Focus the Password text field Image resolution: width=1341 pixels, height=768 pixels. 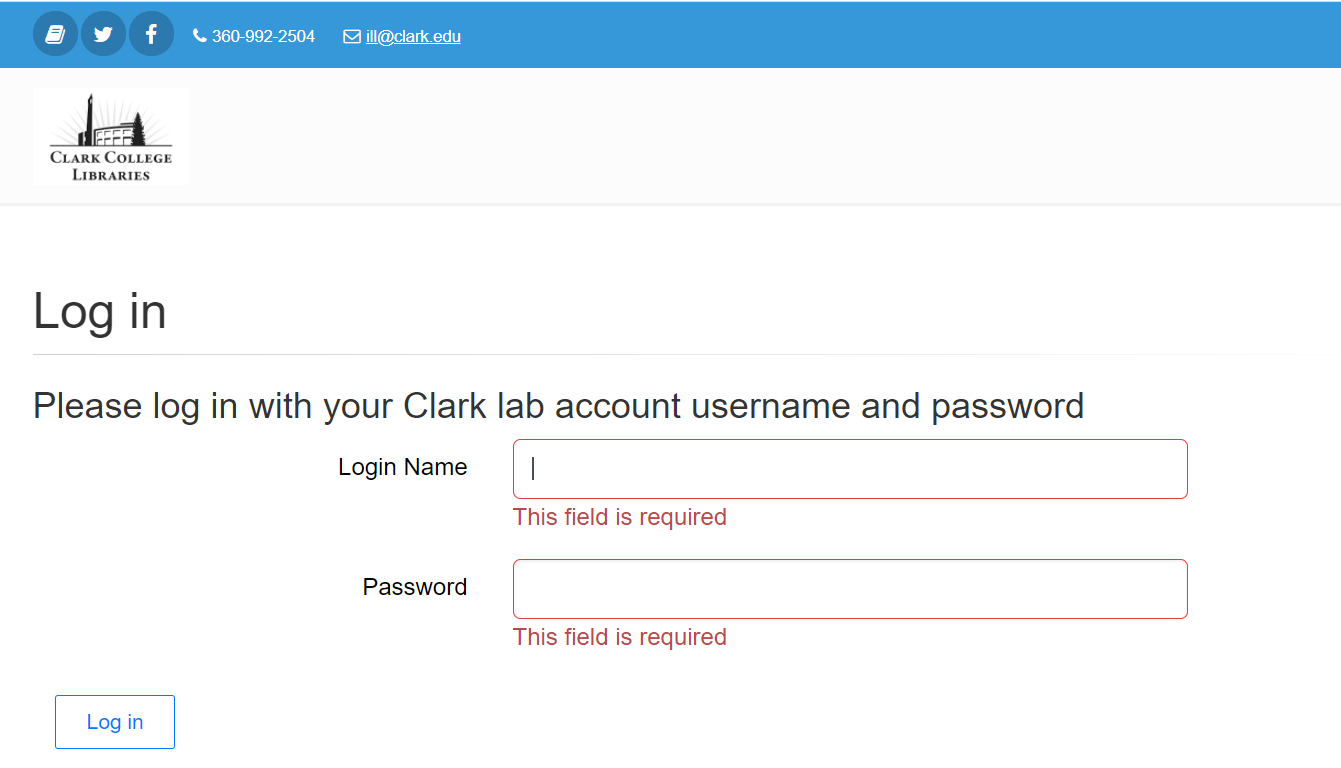[850, 589]
